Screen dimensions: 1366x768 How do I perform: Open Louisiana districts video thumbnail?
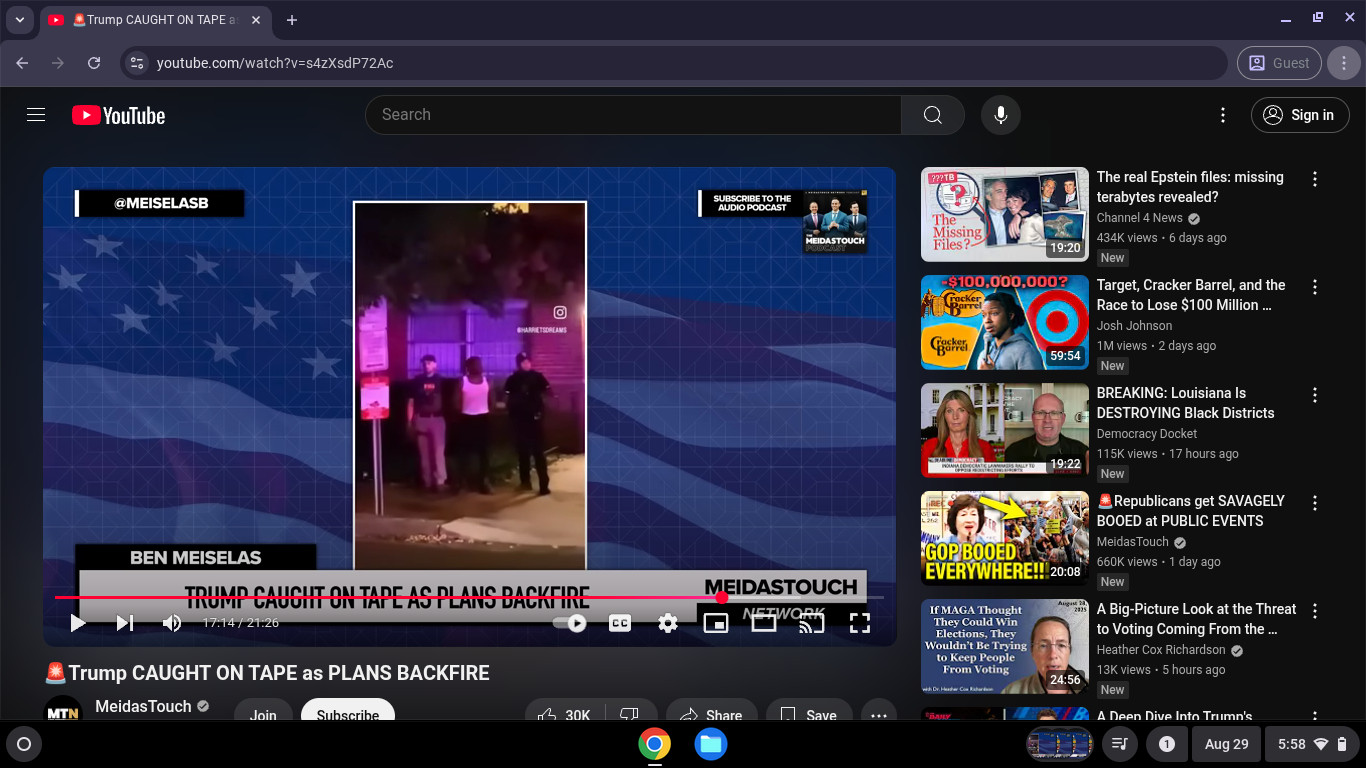point(1005,430)
